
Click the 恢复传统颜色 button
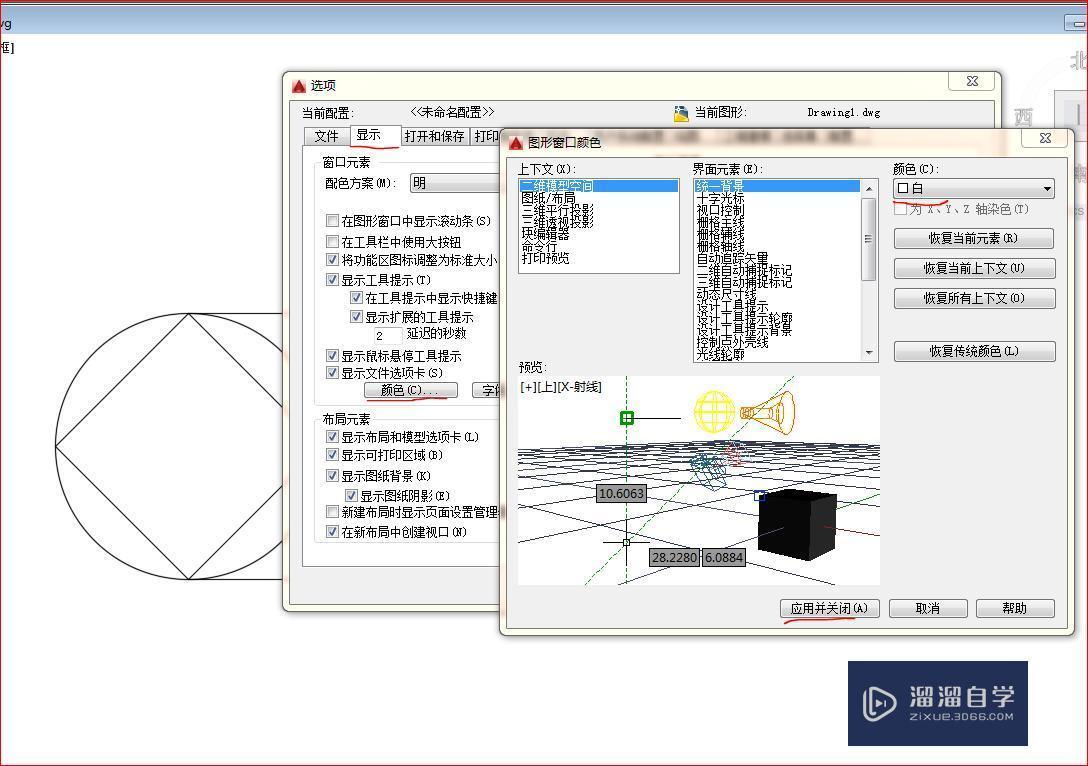pos(973,351)
